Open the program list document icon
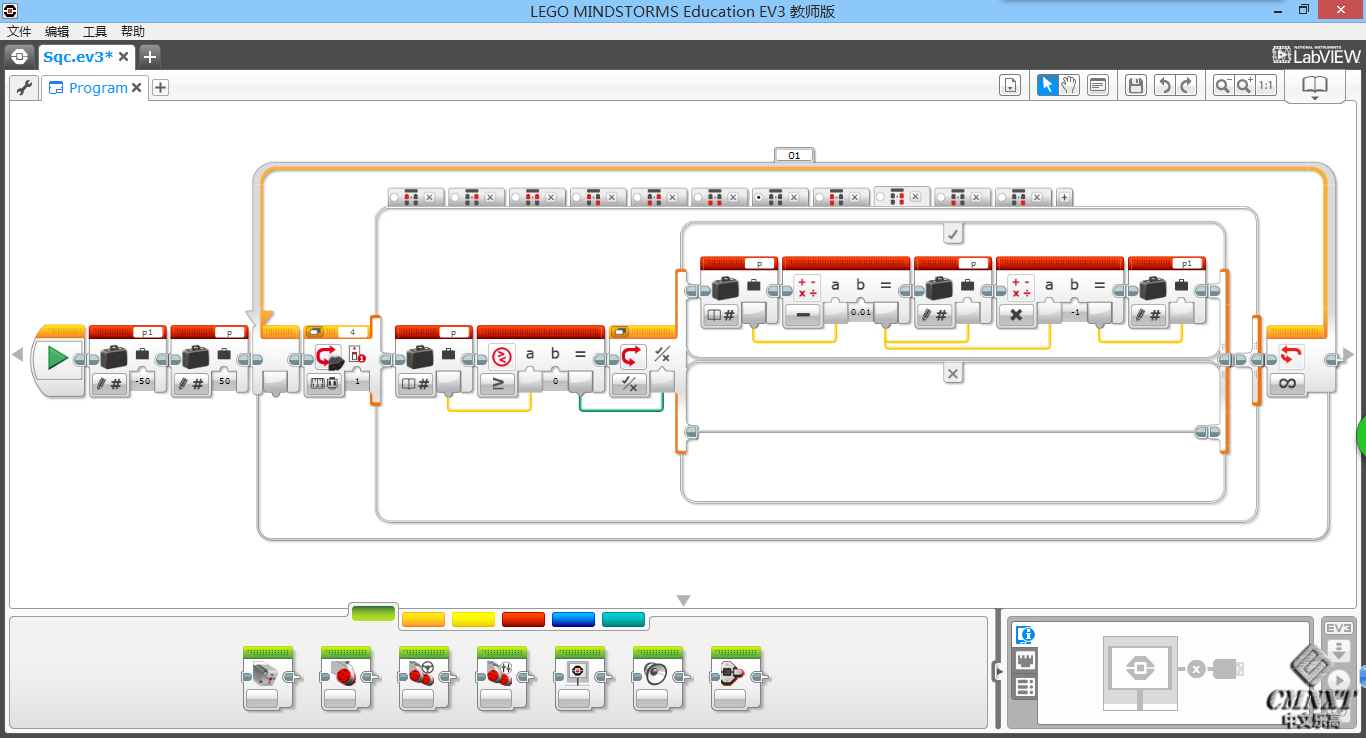This screenshot has height=738, width=1366. (x=1010, y=86)
